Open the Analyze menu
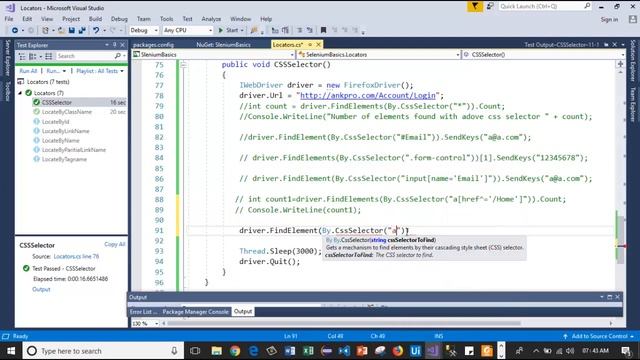640x360 pixels. click(211, 19)
